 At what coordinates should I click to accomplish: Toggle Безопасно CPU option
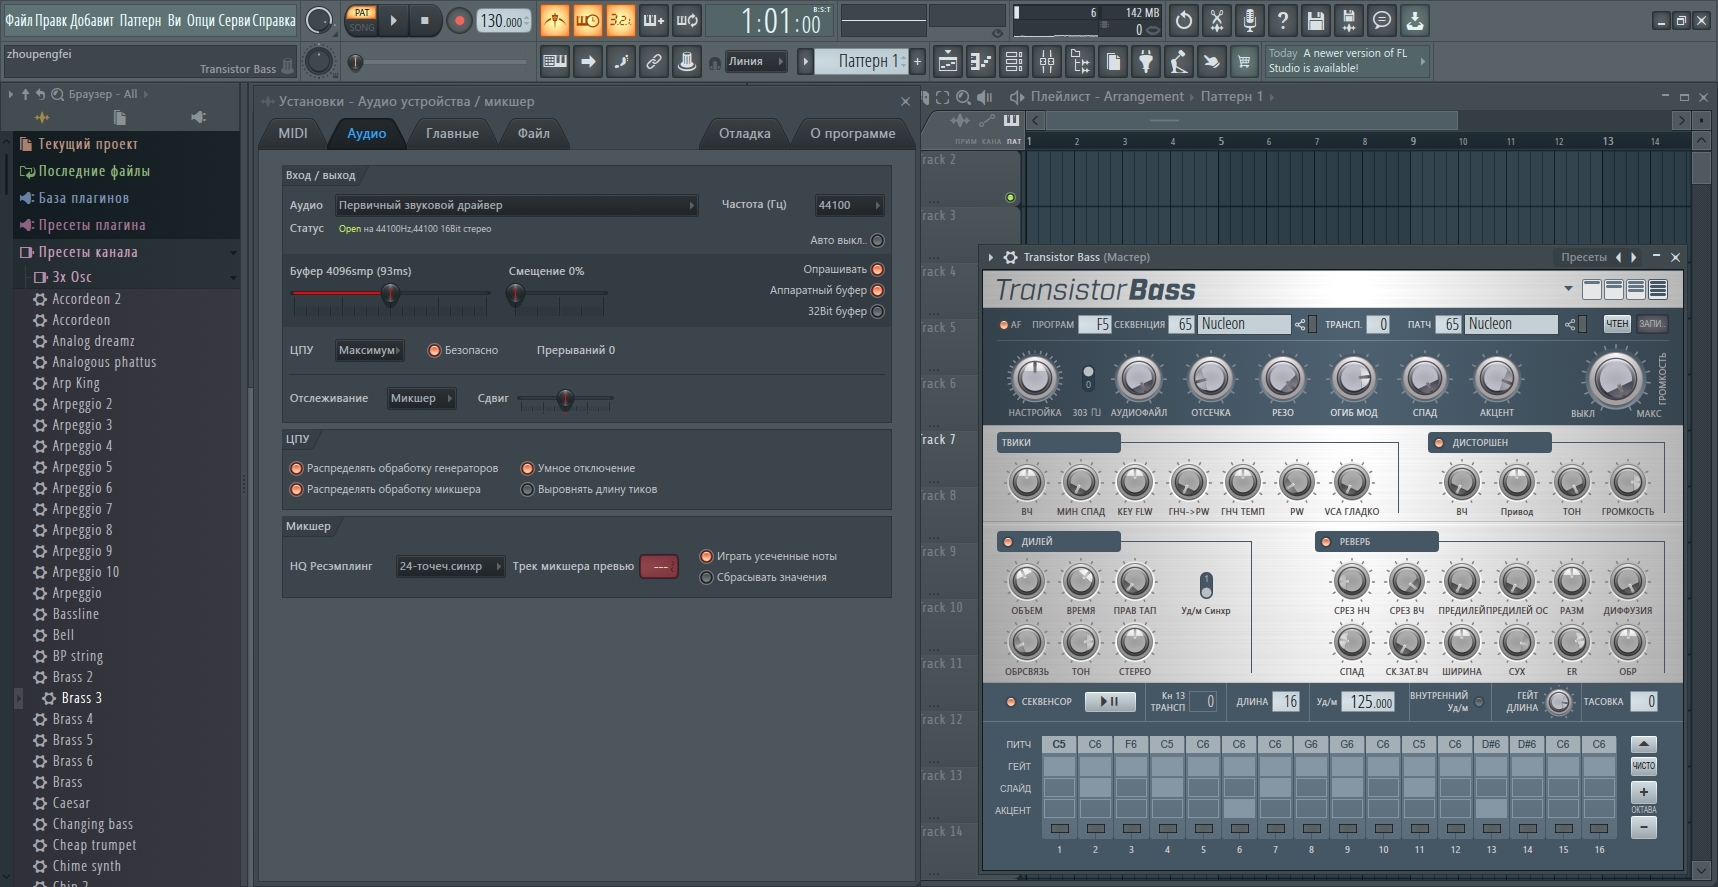point(434,350)
